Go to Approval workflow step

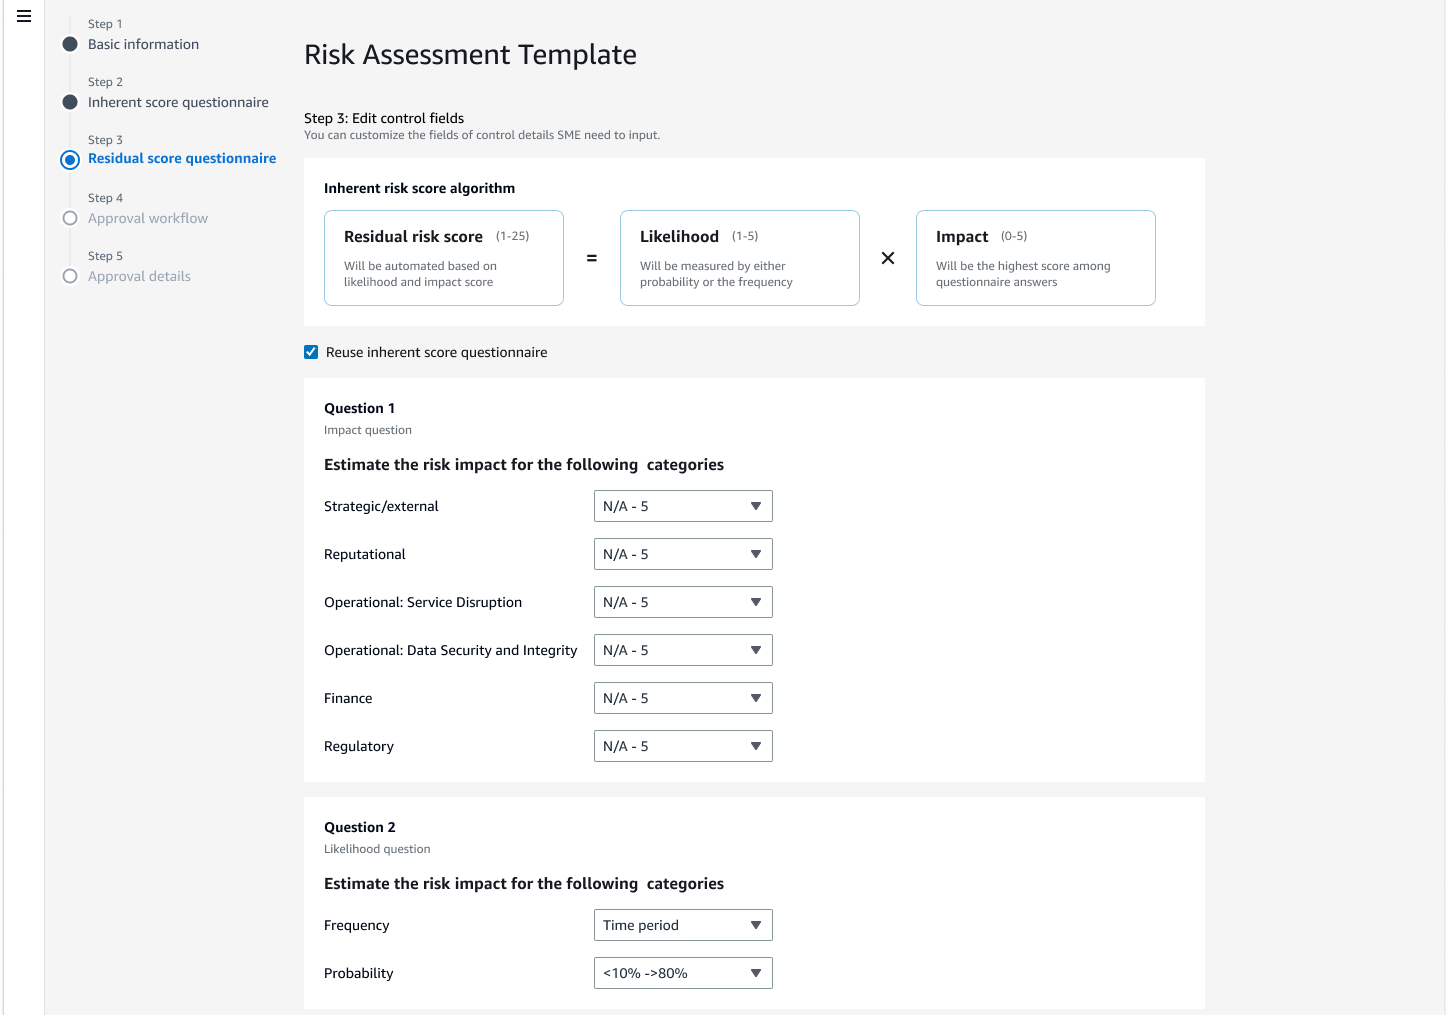(148, 218)
